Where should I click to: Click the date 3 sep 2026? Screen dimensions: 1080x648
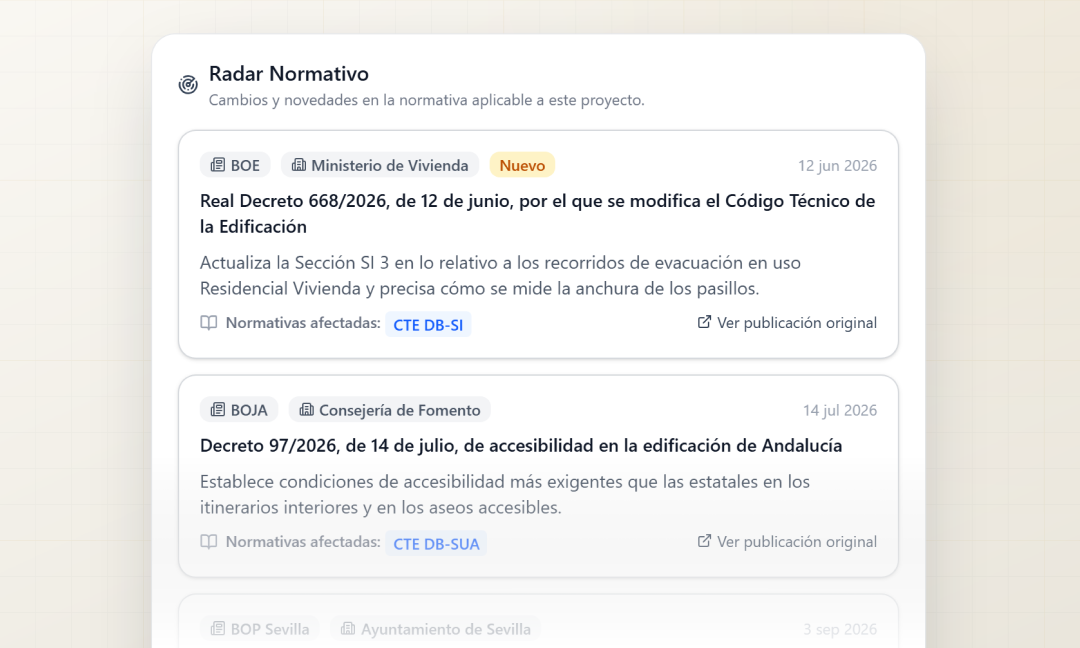click(x=840, y=629)
